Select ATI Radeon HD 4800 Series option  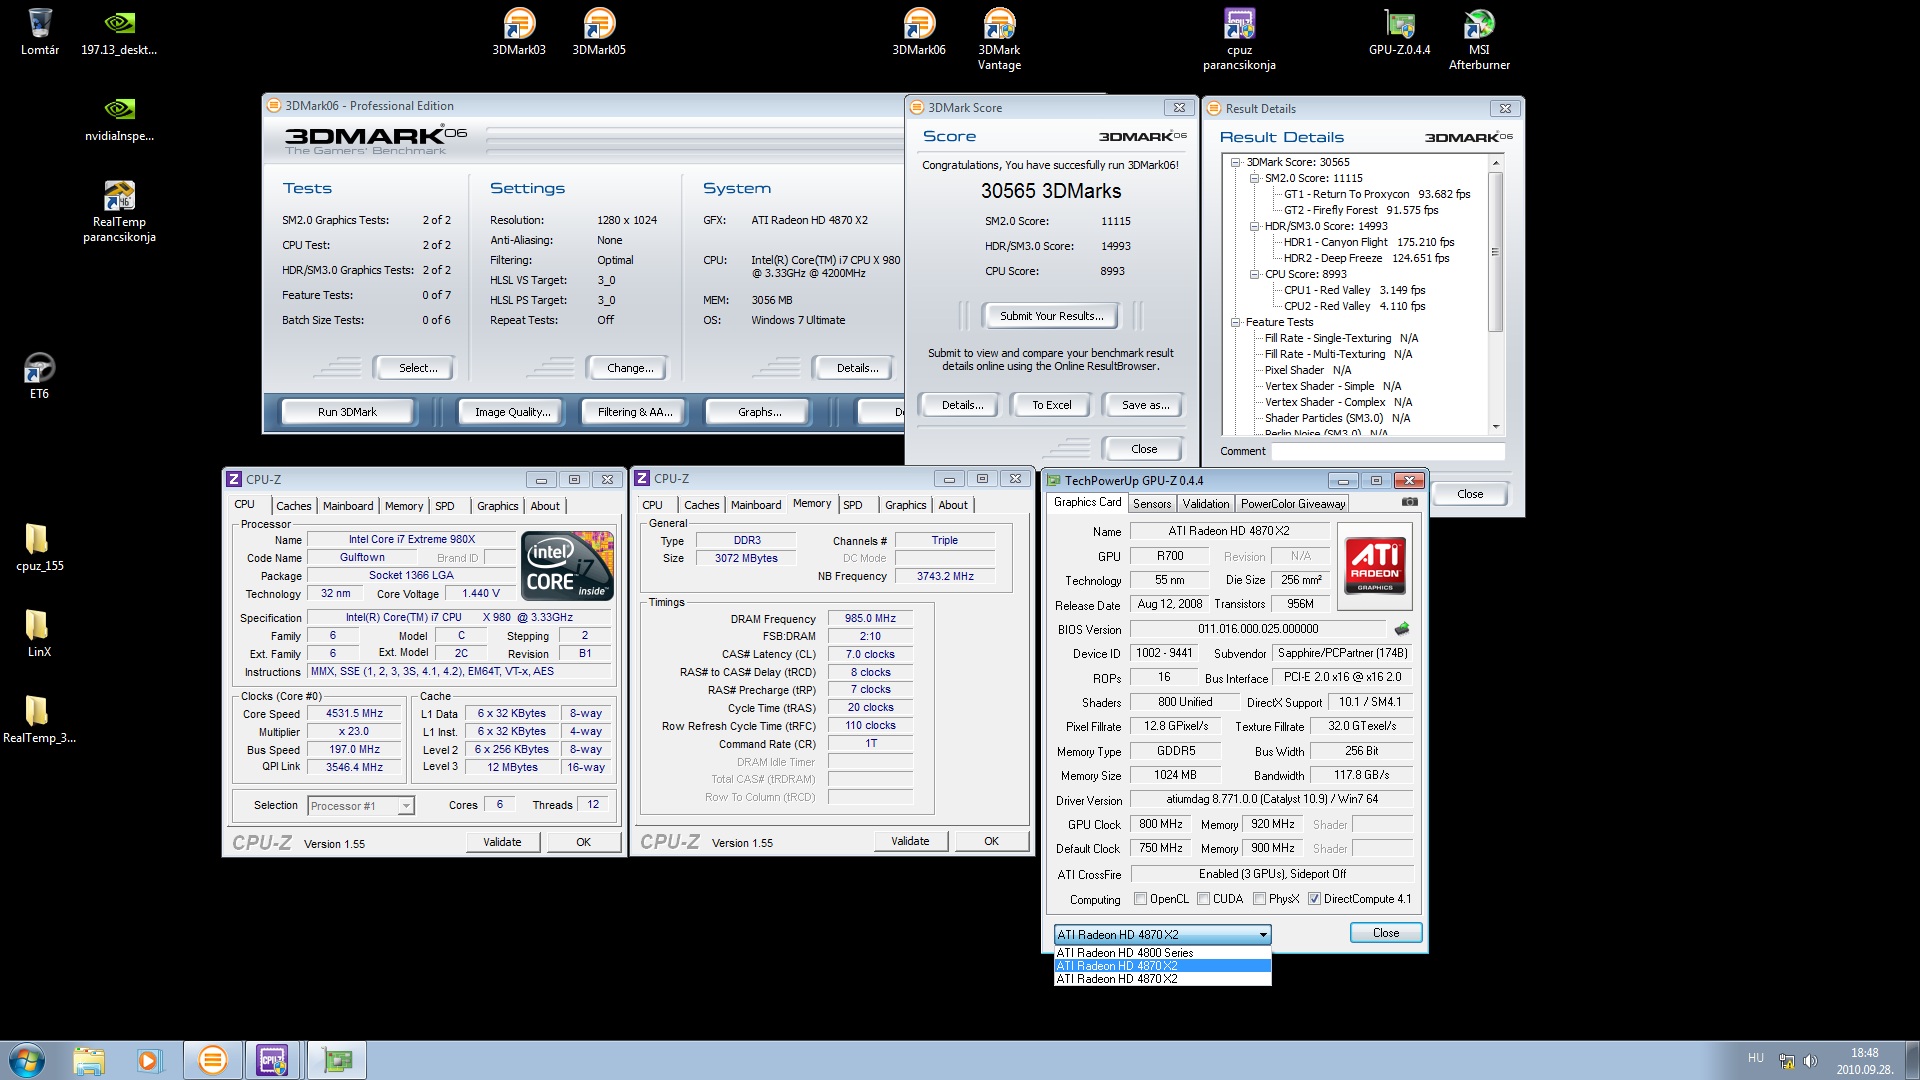[1125, 953]
